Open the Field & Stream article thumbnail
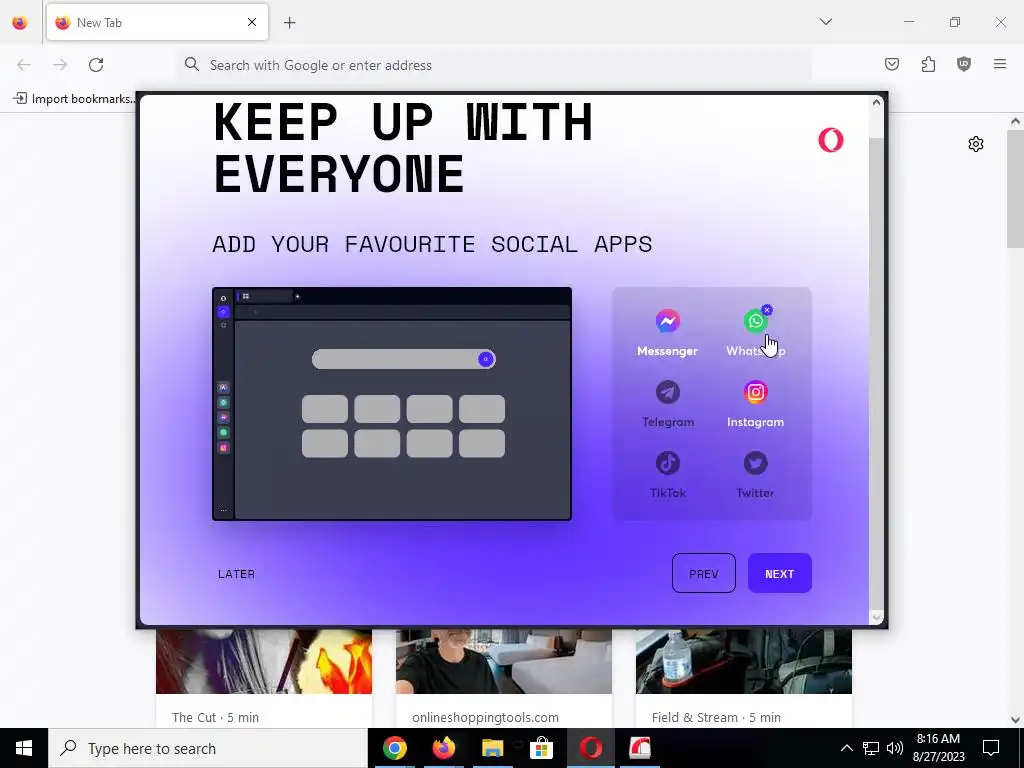This screenshot has height=768, width=1024. [x=744, y=661]
